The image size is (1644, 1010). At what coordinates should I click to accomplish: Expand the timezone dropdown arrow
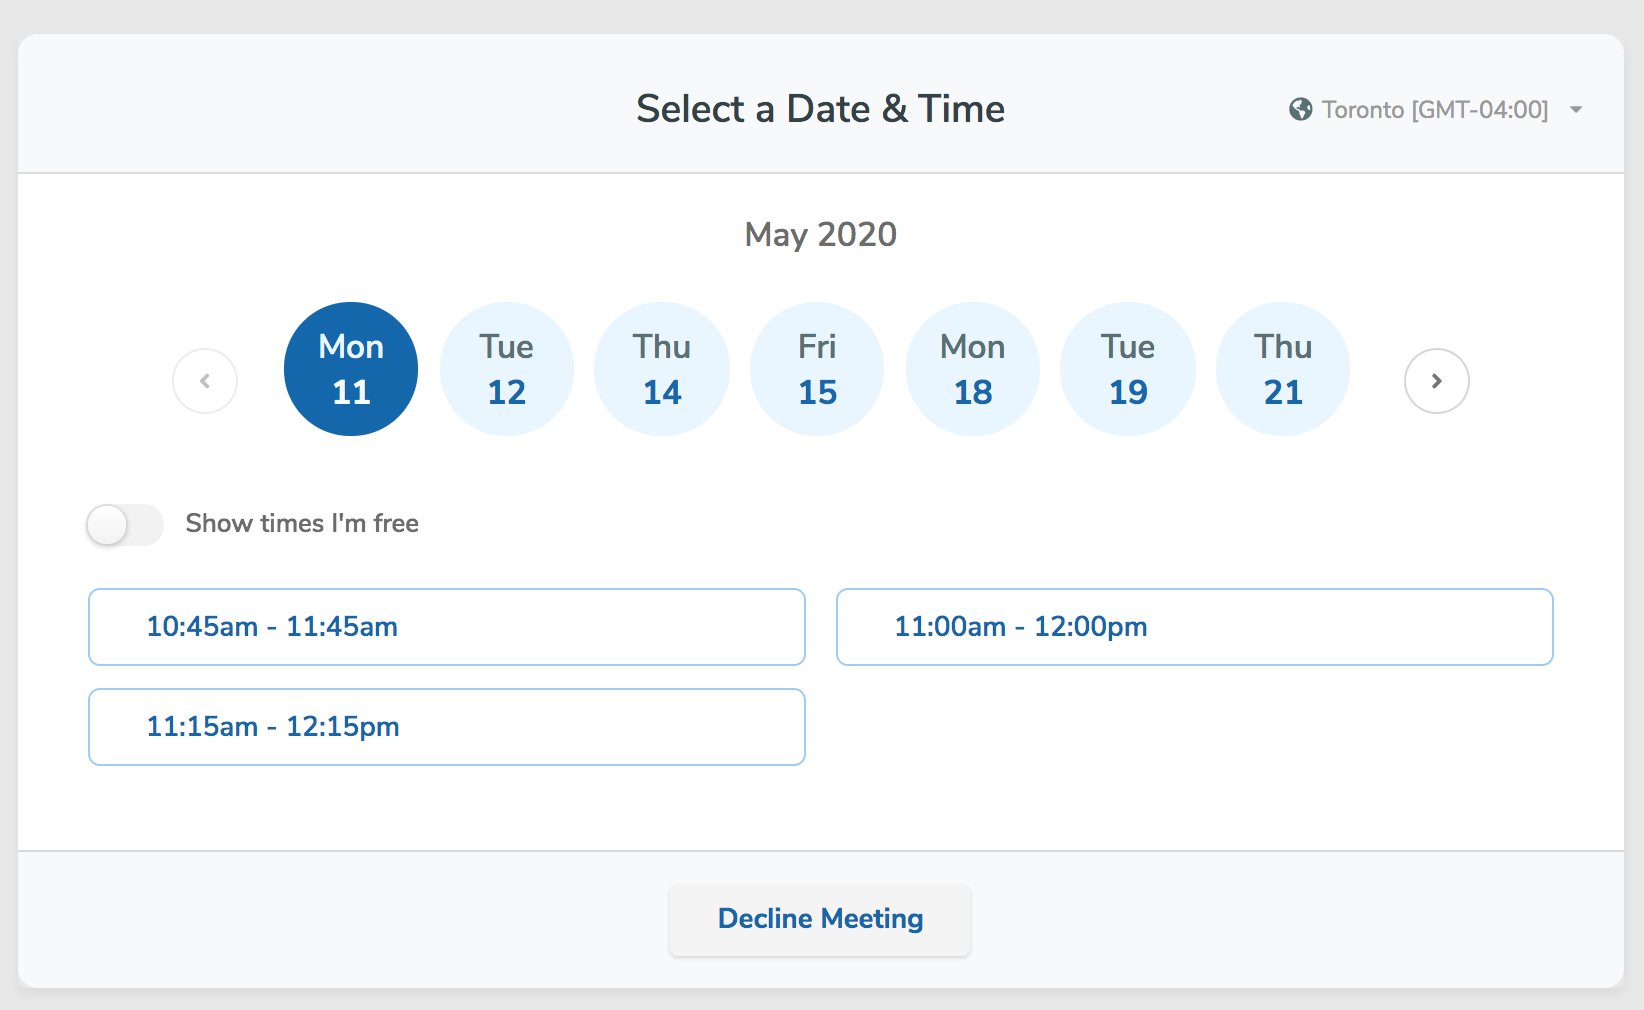[1576, 110]
